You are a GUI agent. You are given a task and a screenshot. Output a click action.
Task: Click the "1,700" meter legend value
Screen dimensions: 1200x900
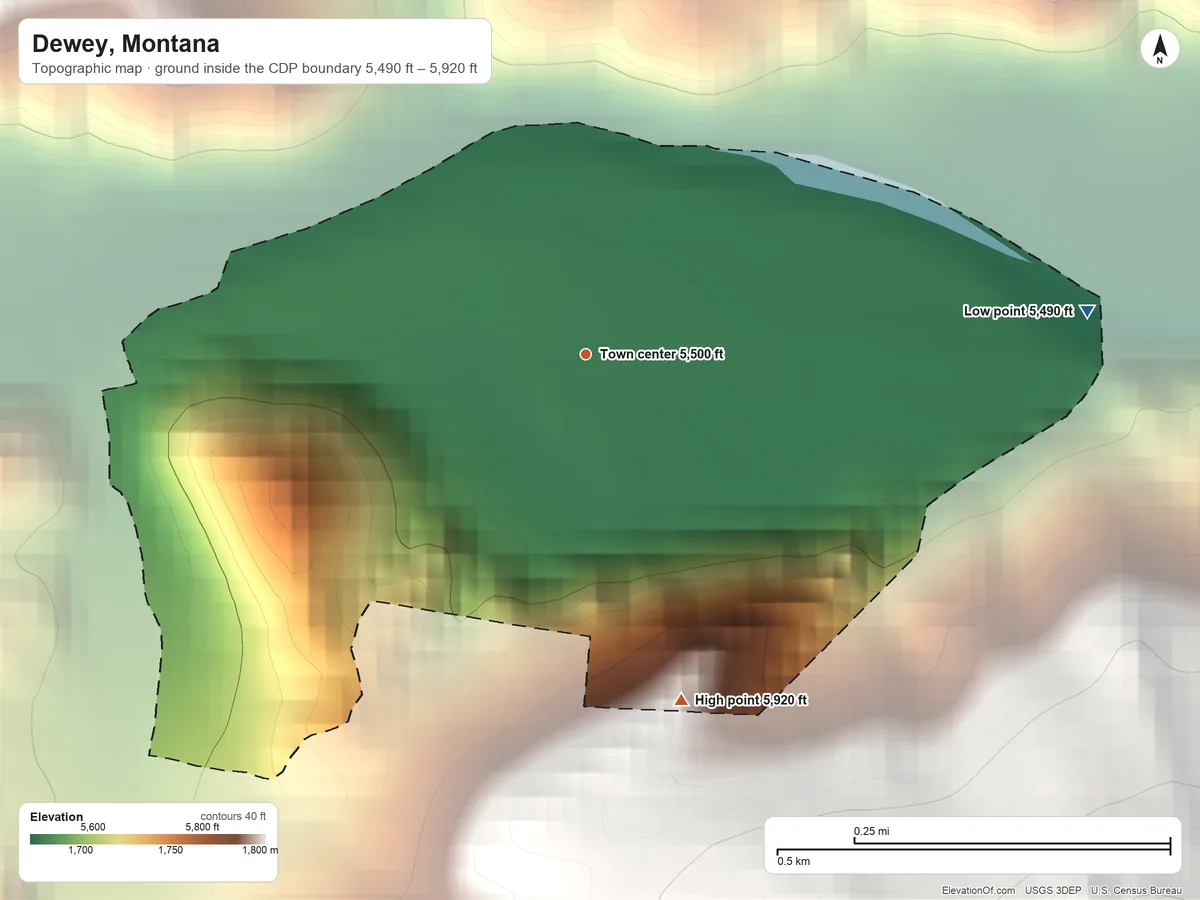(81, 850)
